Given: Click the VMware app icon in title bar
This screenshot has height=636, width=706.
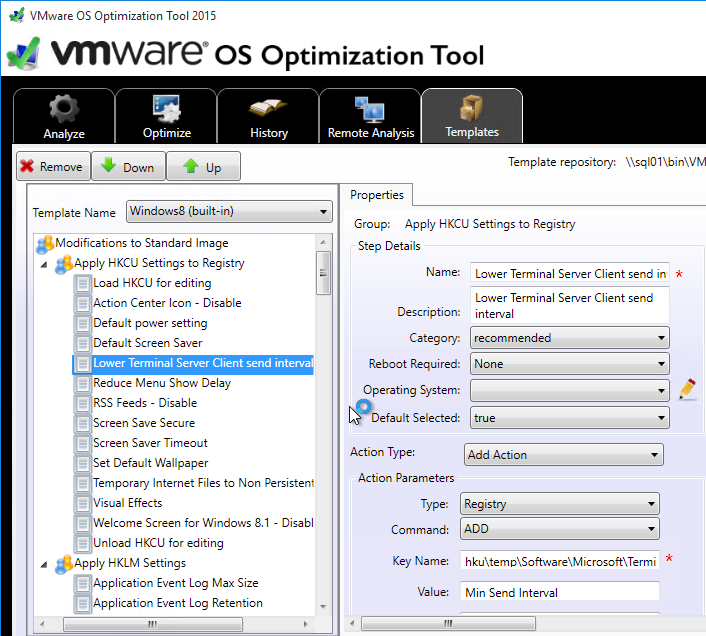Looking at the screenshot, I should [17, 15].
